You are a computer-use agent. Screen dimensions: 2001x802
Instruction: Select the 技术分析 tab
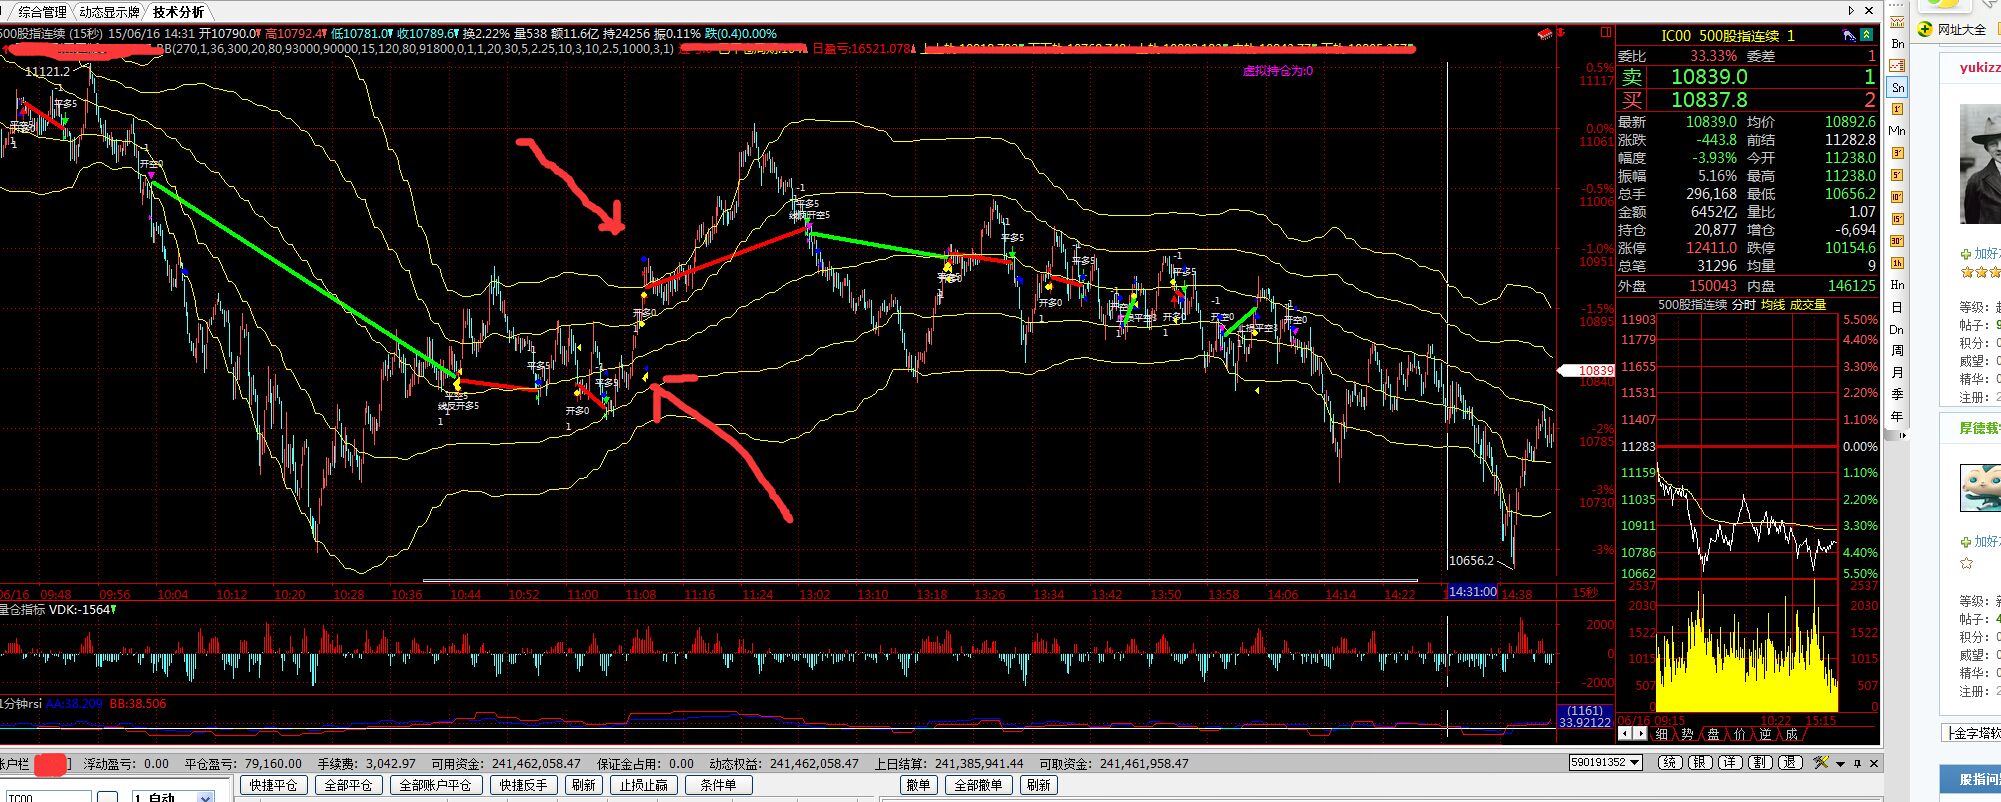(178, 12)
